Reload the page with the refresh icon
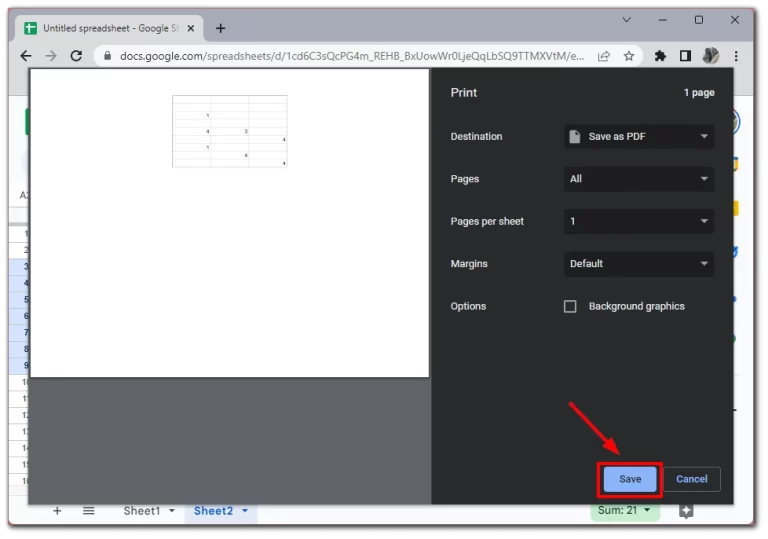Image resolution: width=768 pixels, height=539 pixels. tap(76, 57)
